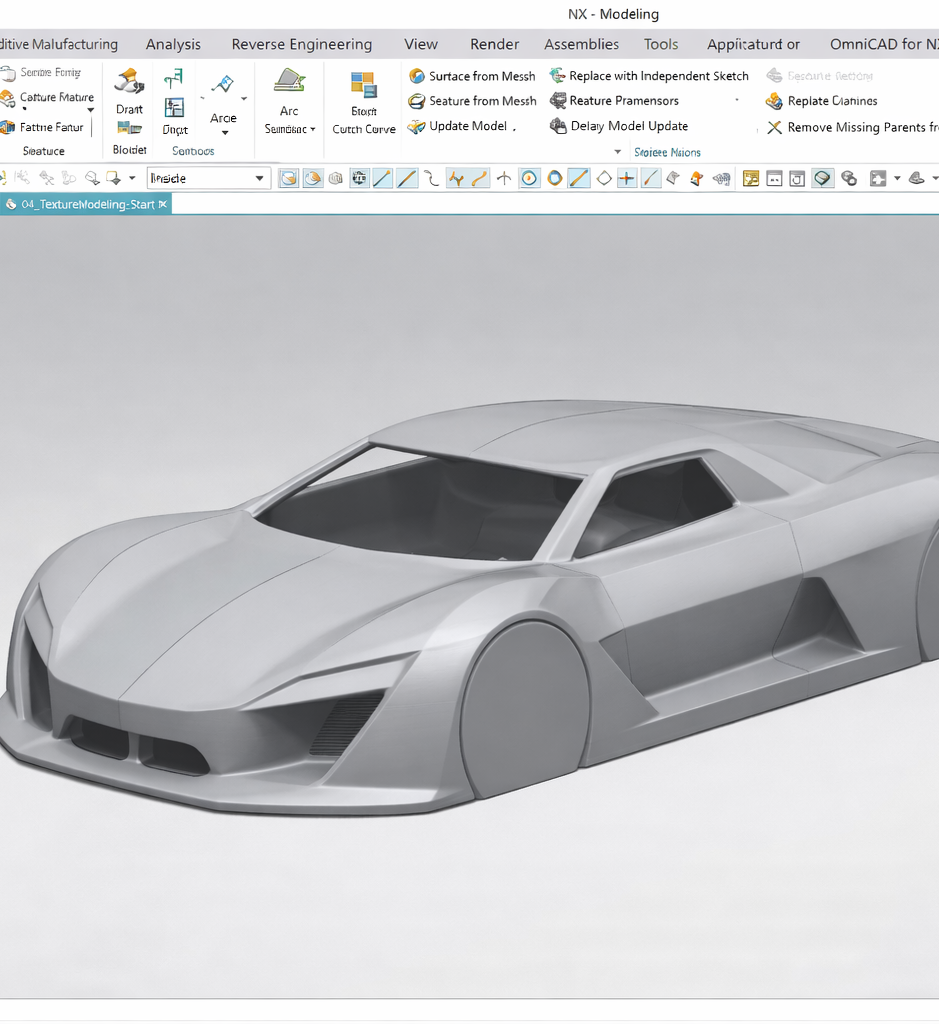Screen dimensions: 939x1024
Task: Toggle the cross-shaped intersection snap button
Action: [x=626, y=179]
